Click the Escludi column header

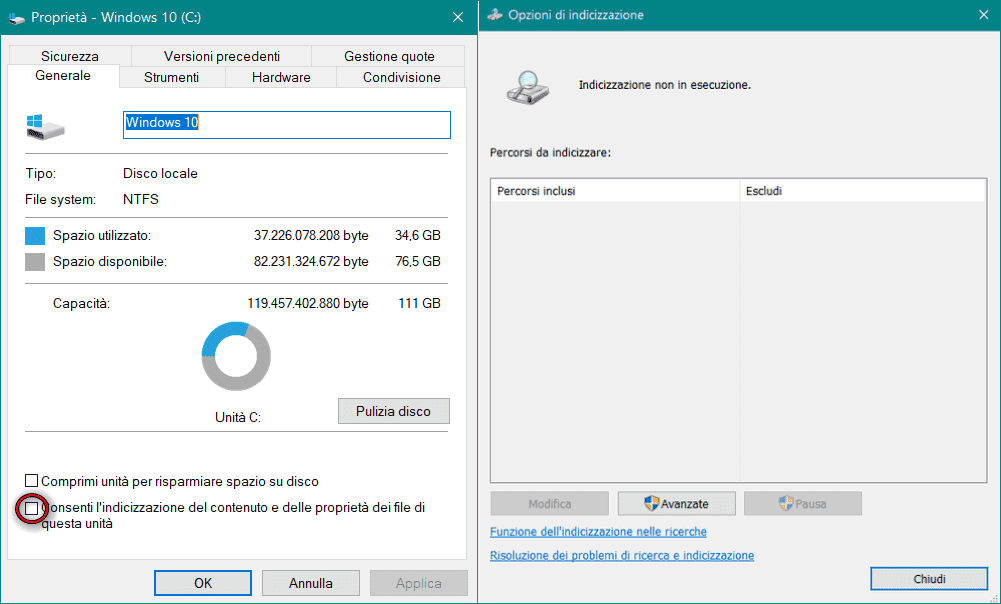coord(863,191)
